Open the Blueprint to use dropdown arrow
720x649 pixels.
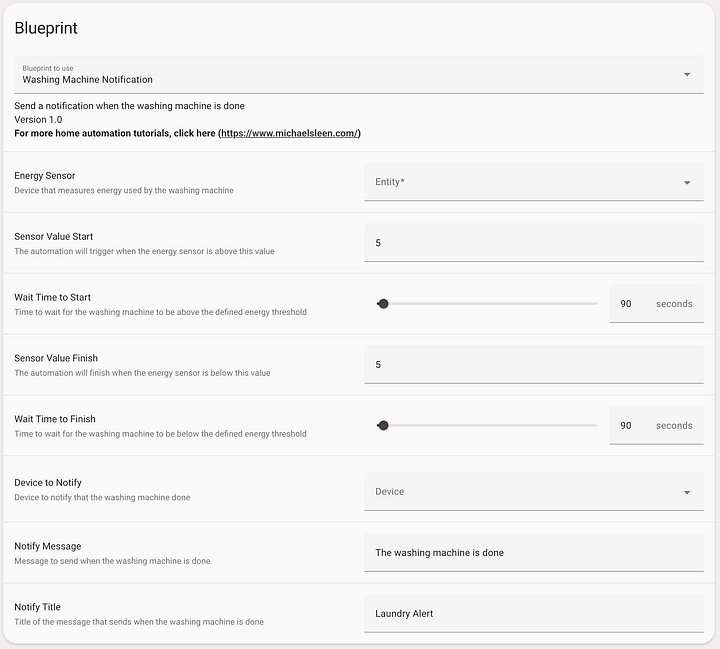click(x=687, y=74)
